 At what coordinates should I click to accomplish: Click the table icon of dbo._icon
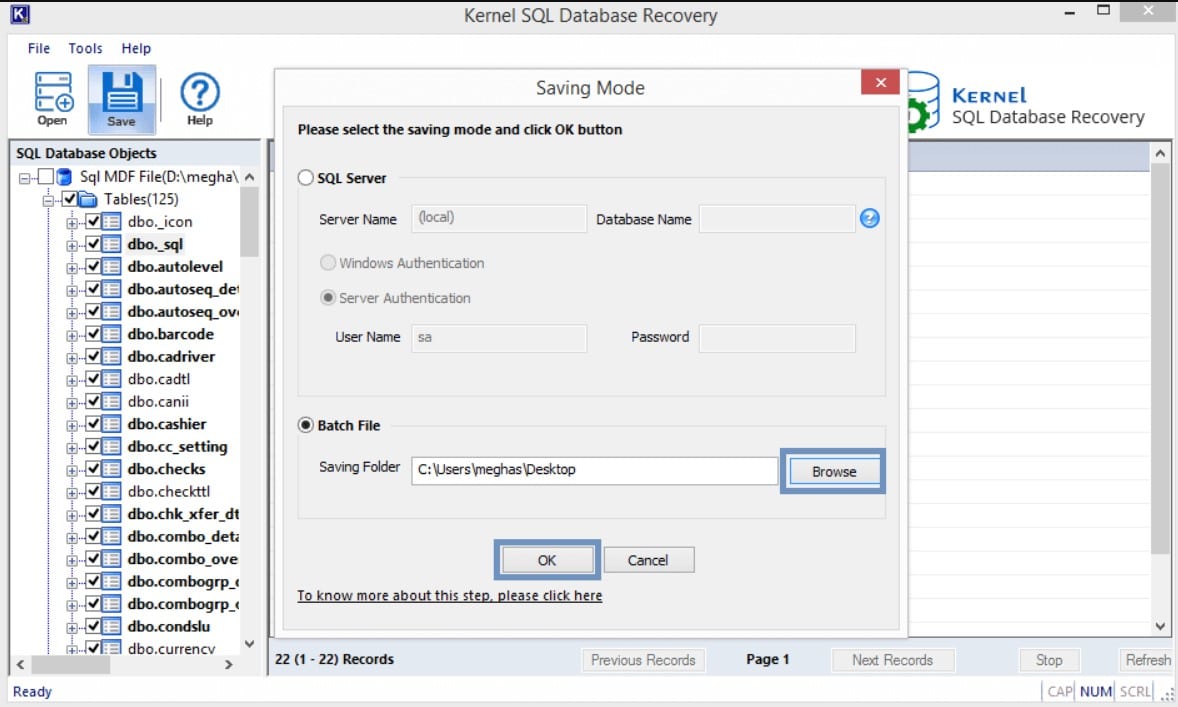[x=111, y=222]
